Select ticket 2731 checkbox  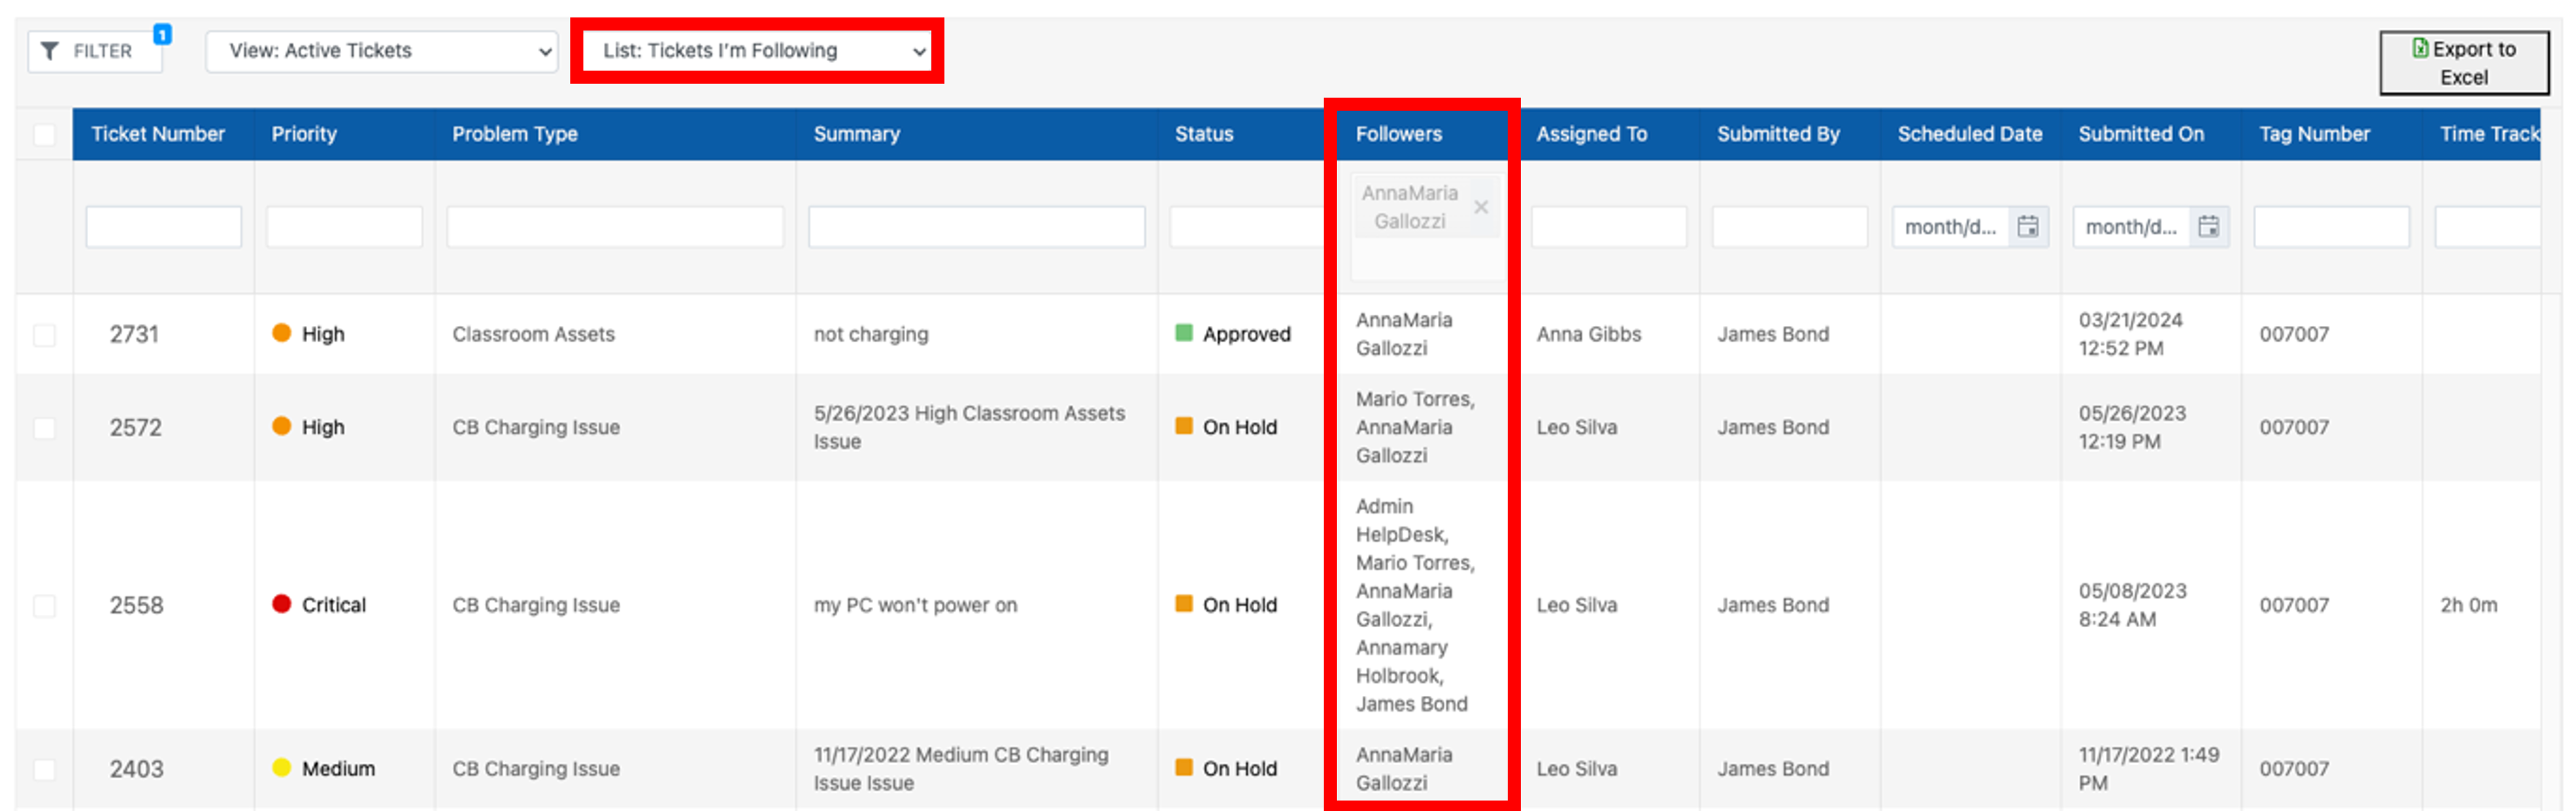[44, 335]
